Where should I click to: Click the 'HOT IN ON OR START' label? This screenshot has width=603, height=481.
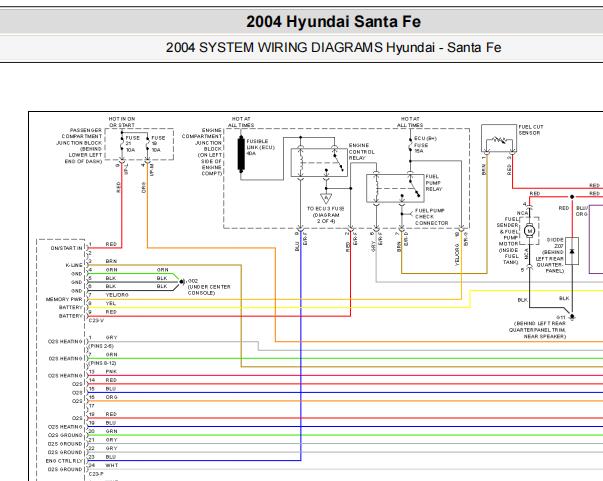(x=122, y=122)
